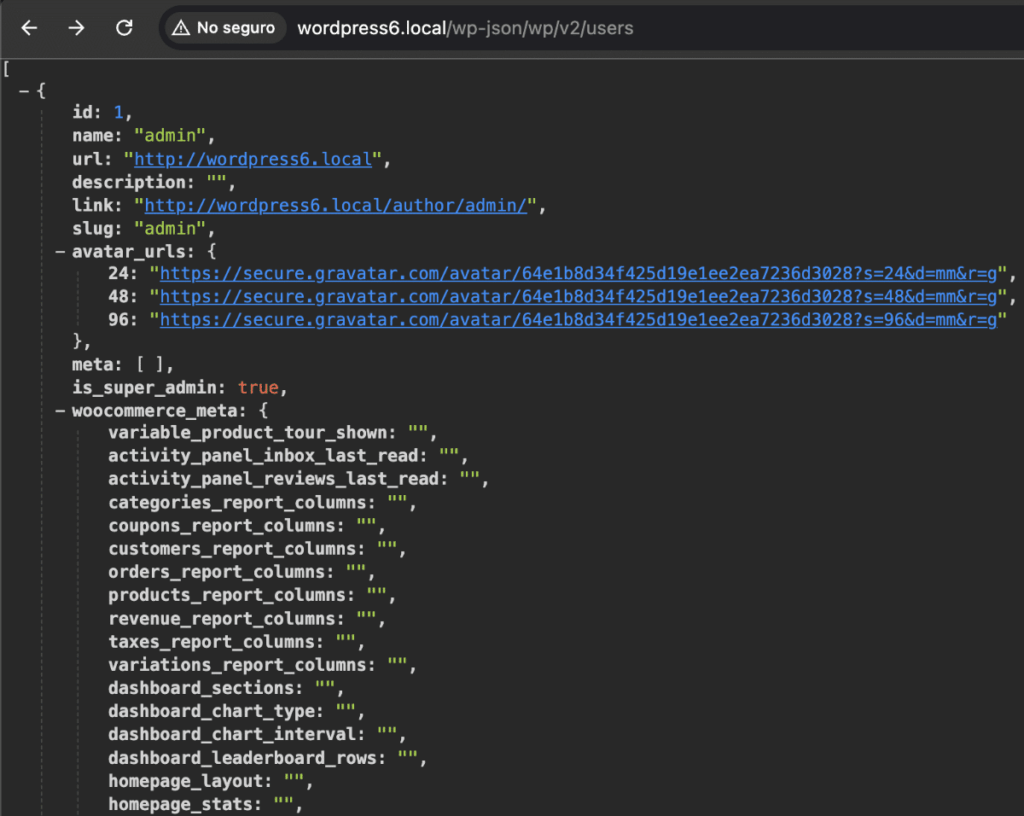Open the http://wordpress6.local url link

253,159
